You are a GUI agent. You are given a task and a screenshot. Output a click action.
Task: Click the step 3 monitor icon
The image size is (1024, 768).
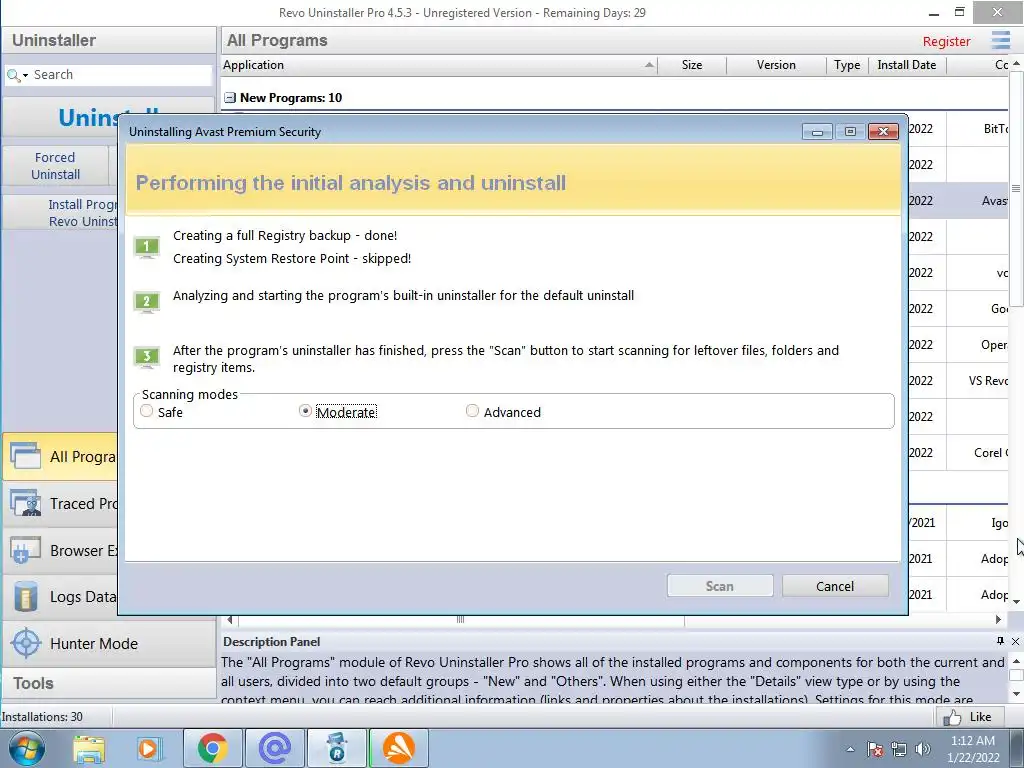click(x=146, y=357)
